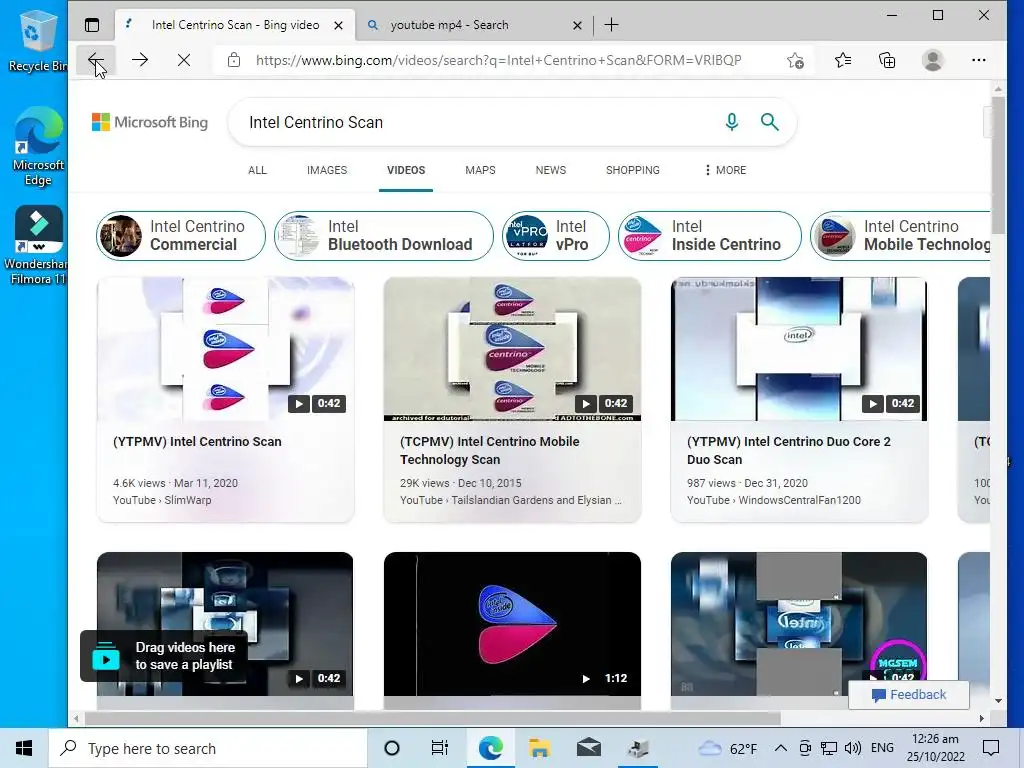The height and width of the screenshot is (768, 1024).
Task: Show hidden system tray icons
Action: click(781, 748)
